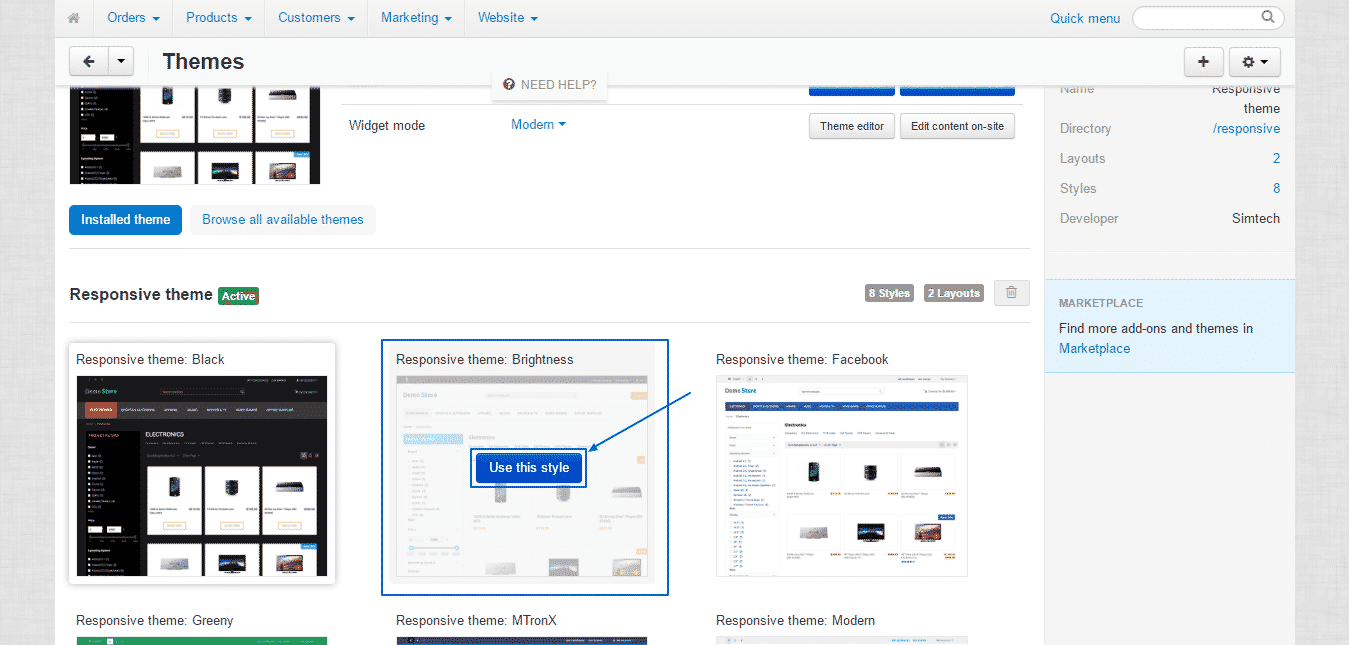Click the NEED HELP question mark icon
Screen dimensions: 1349x645
pyautogui.click(x=509, y=85)
